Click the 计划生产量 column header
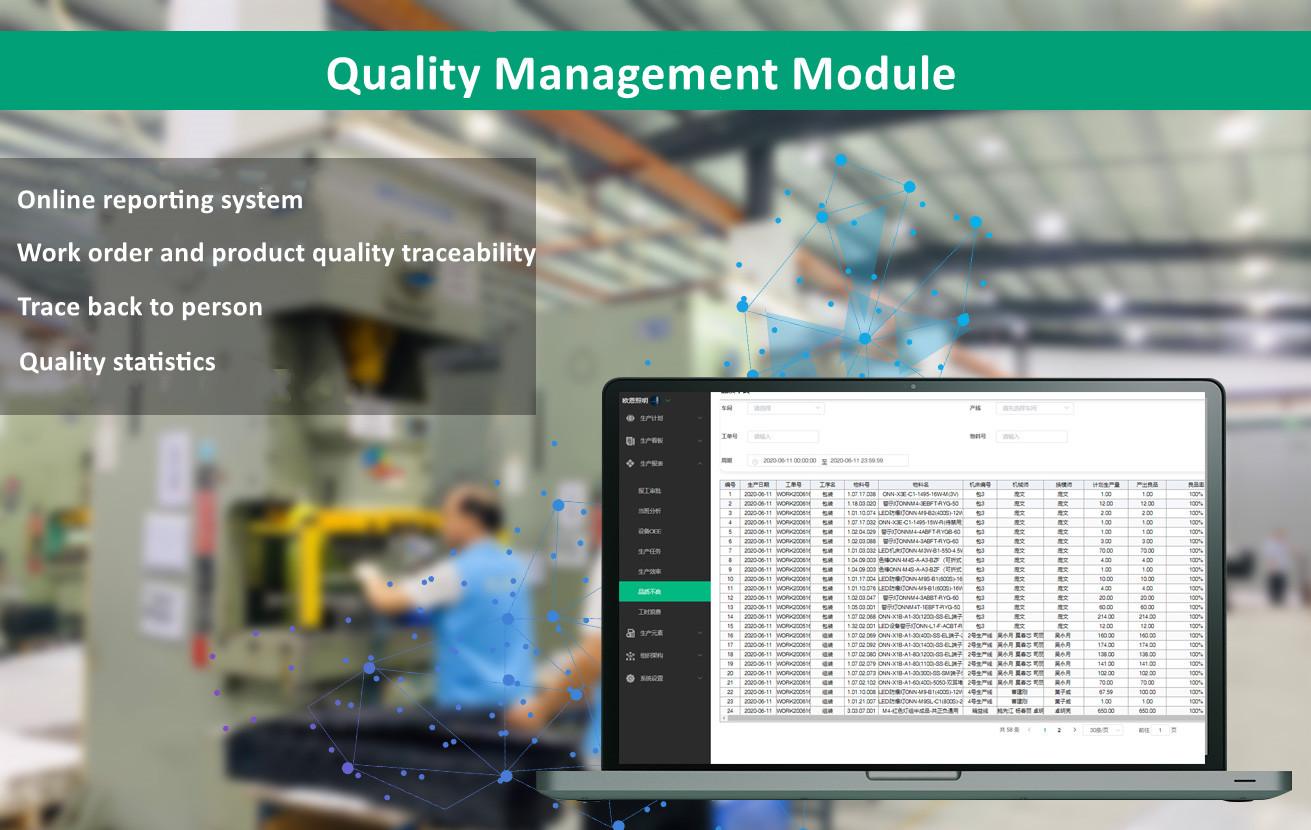 point(1106,484)
